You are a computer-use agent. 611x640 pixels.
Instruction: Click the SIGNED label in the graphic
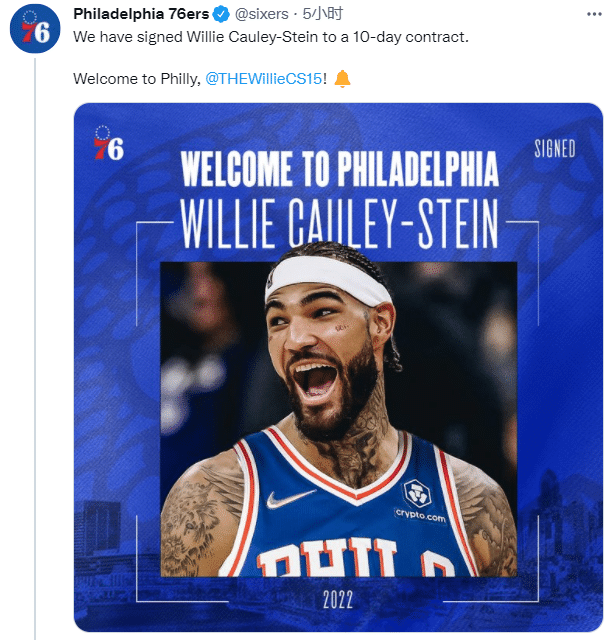[554, 150]
